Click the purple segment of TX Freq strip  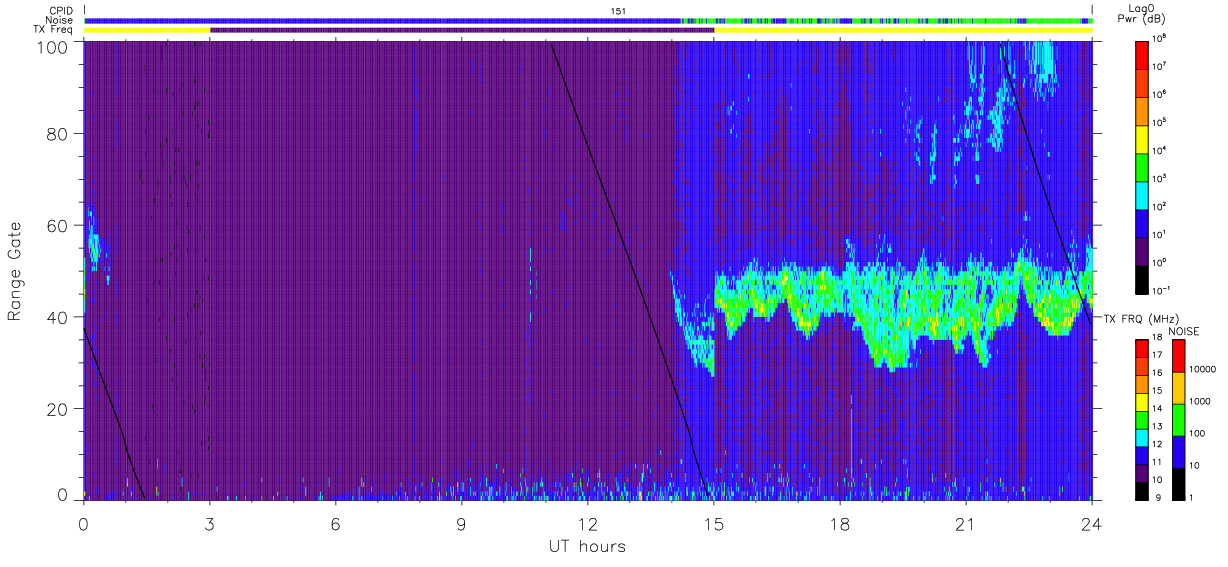[462, 30]
